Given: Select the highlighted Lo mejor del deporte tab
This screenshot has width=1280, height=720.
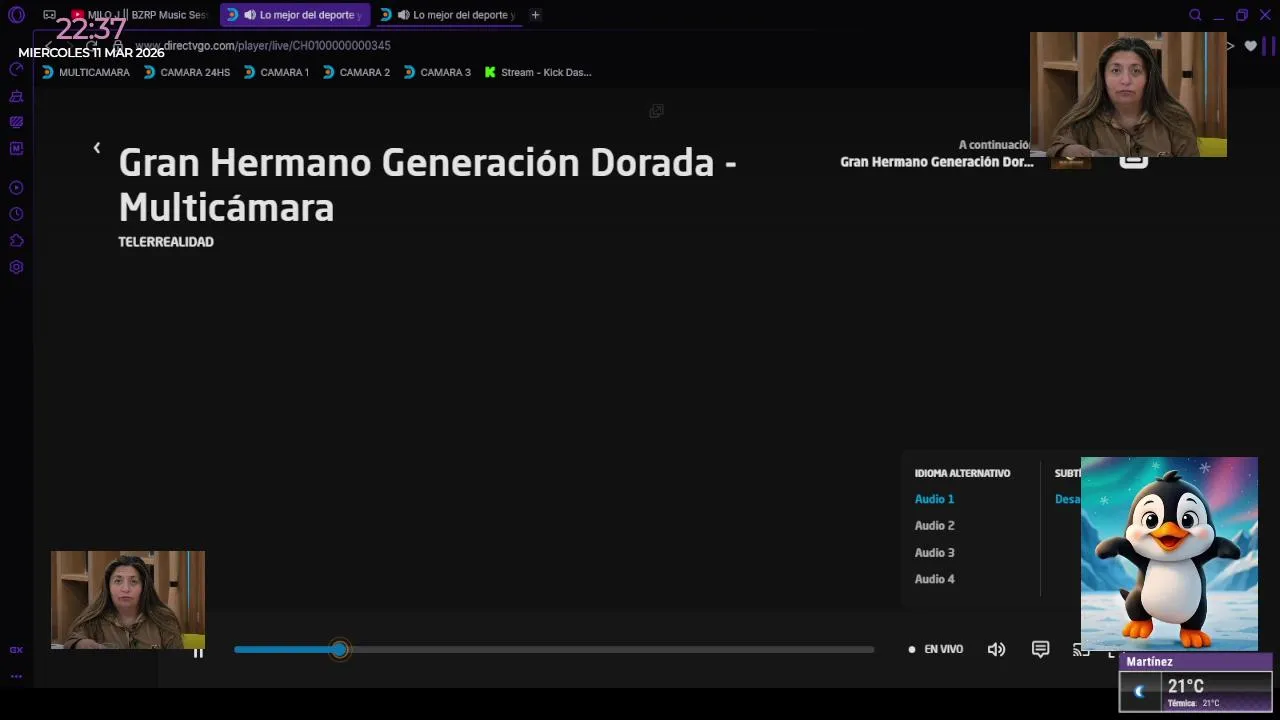Looking at the screenshot, I should point(295,15).
